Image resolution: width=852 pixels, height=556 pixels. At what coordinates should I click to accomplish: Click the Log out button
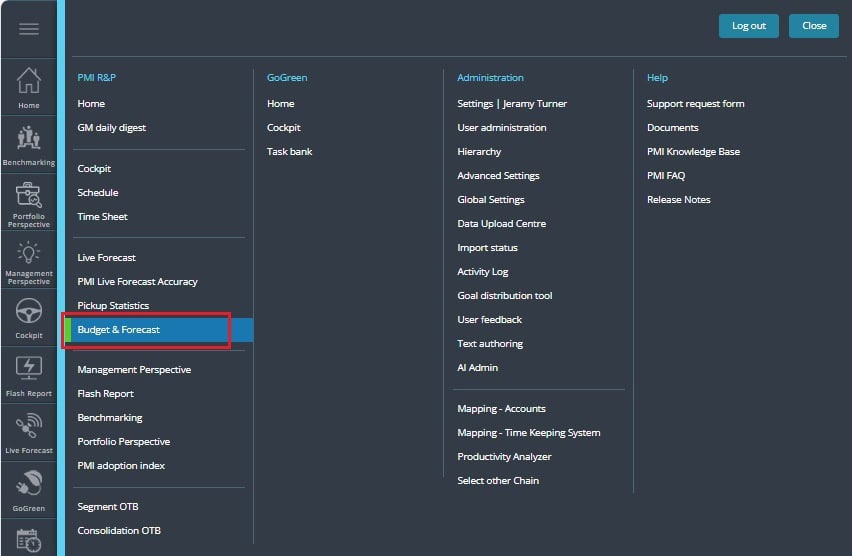(x=748, y=26)
